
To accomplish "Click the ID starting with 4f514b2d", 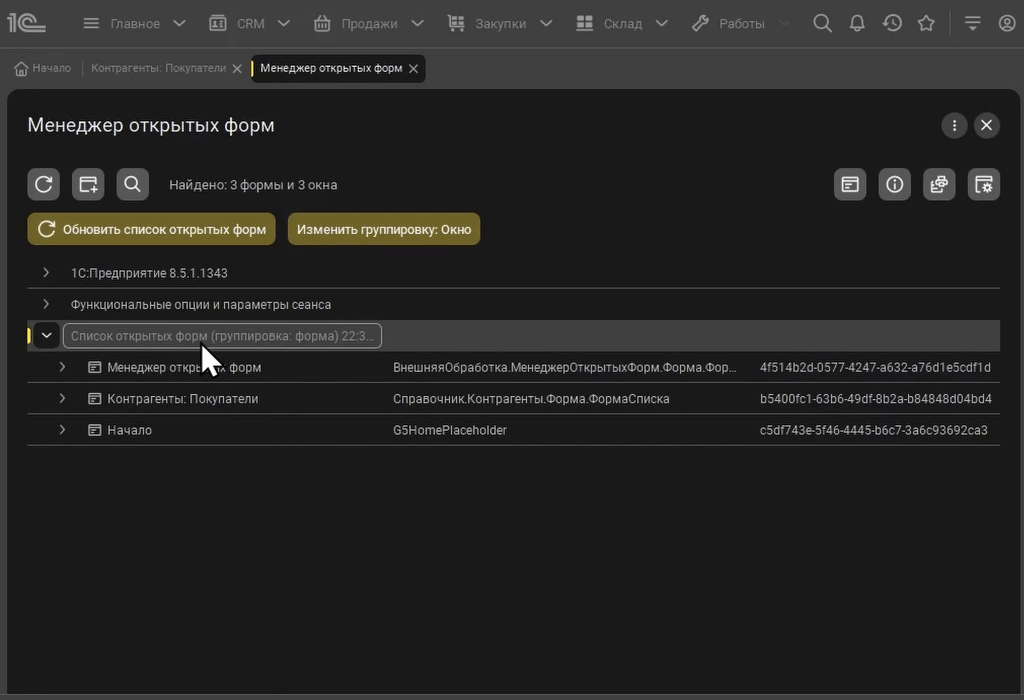I will pyautogui.click(x=875, y=368).
